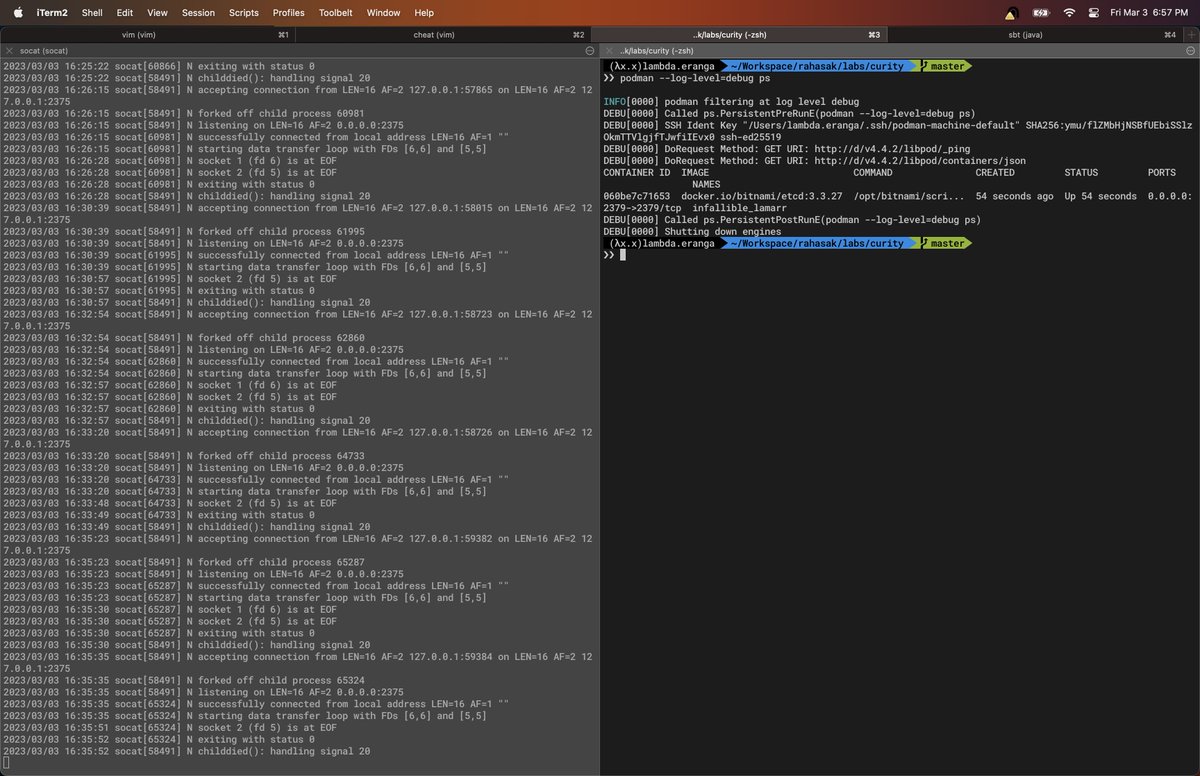
Task: Switch to the cheat (vim) tab
Action: click(434, 34)
